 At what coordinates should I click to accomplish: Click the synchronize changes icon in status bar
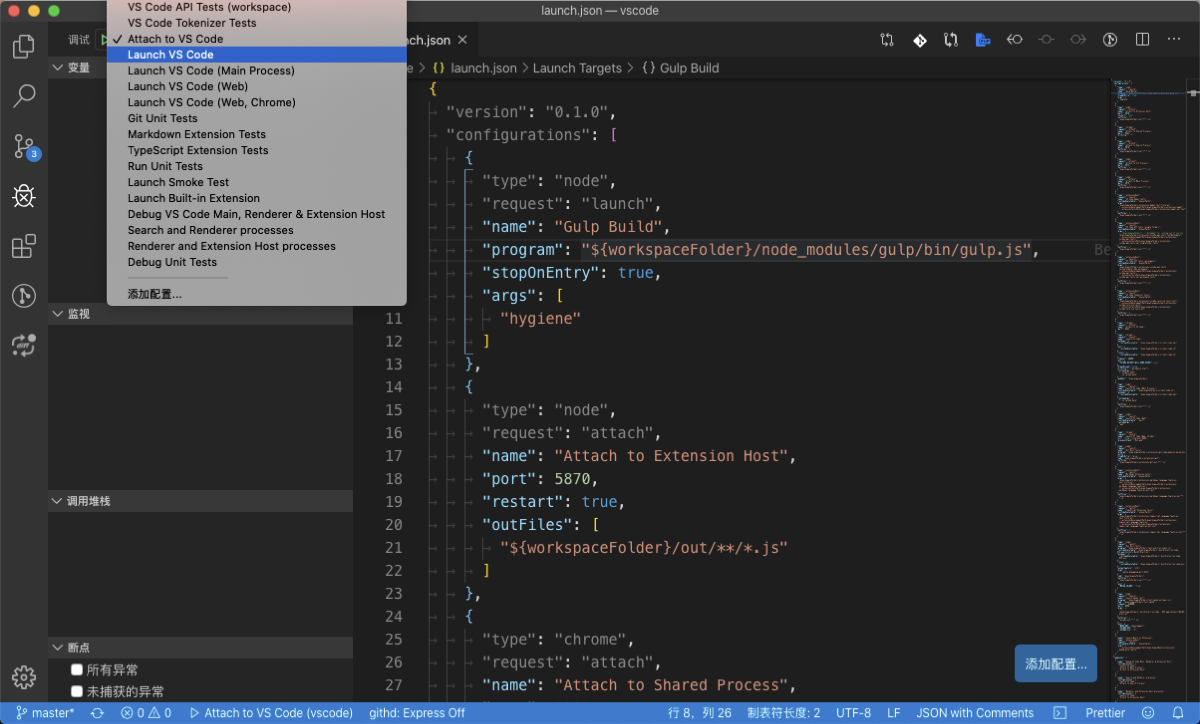pyautogui.click(x=97, y=713)
